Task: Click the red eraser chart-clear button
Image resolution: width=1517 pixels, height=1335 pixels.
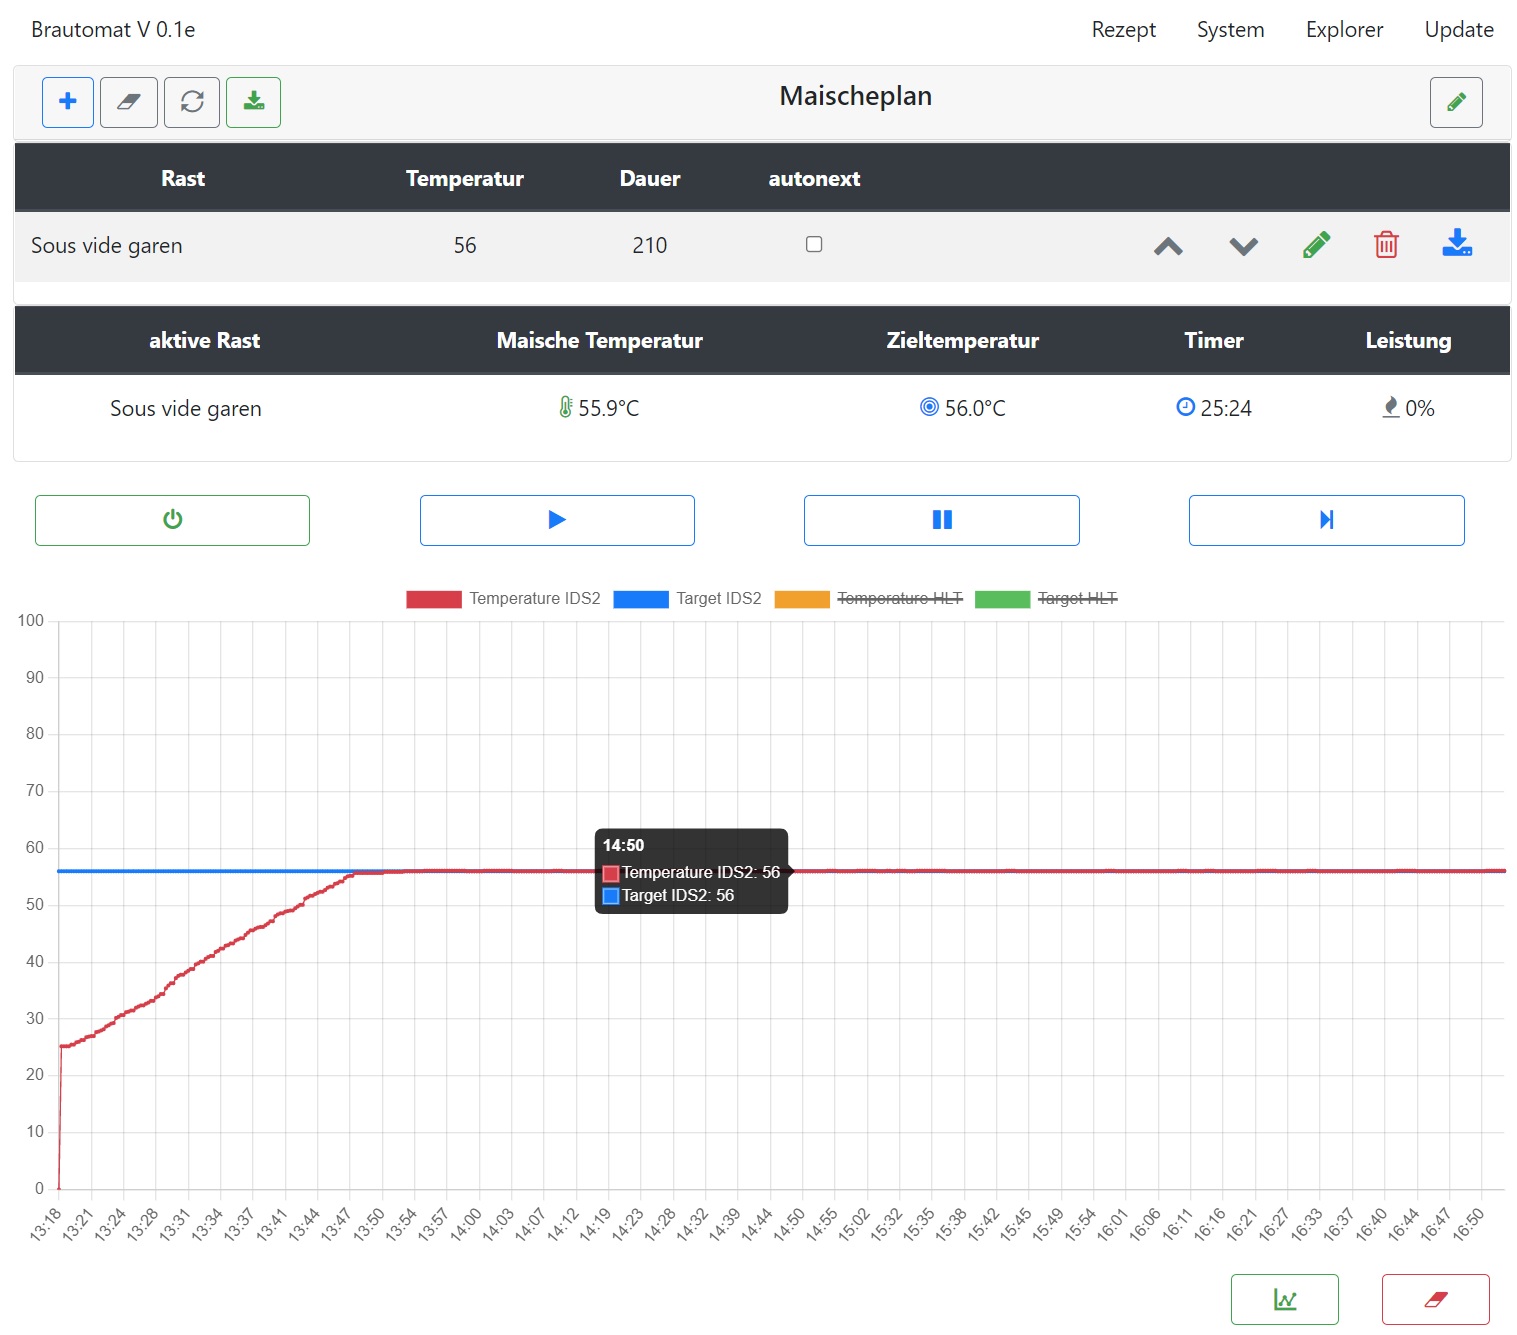Action: point(1435,1299)
